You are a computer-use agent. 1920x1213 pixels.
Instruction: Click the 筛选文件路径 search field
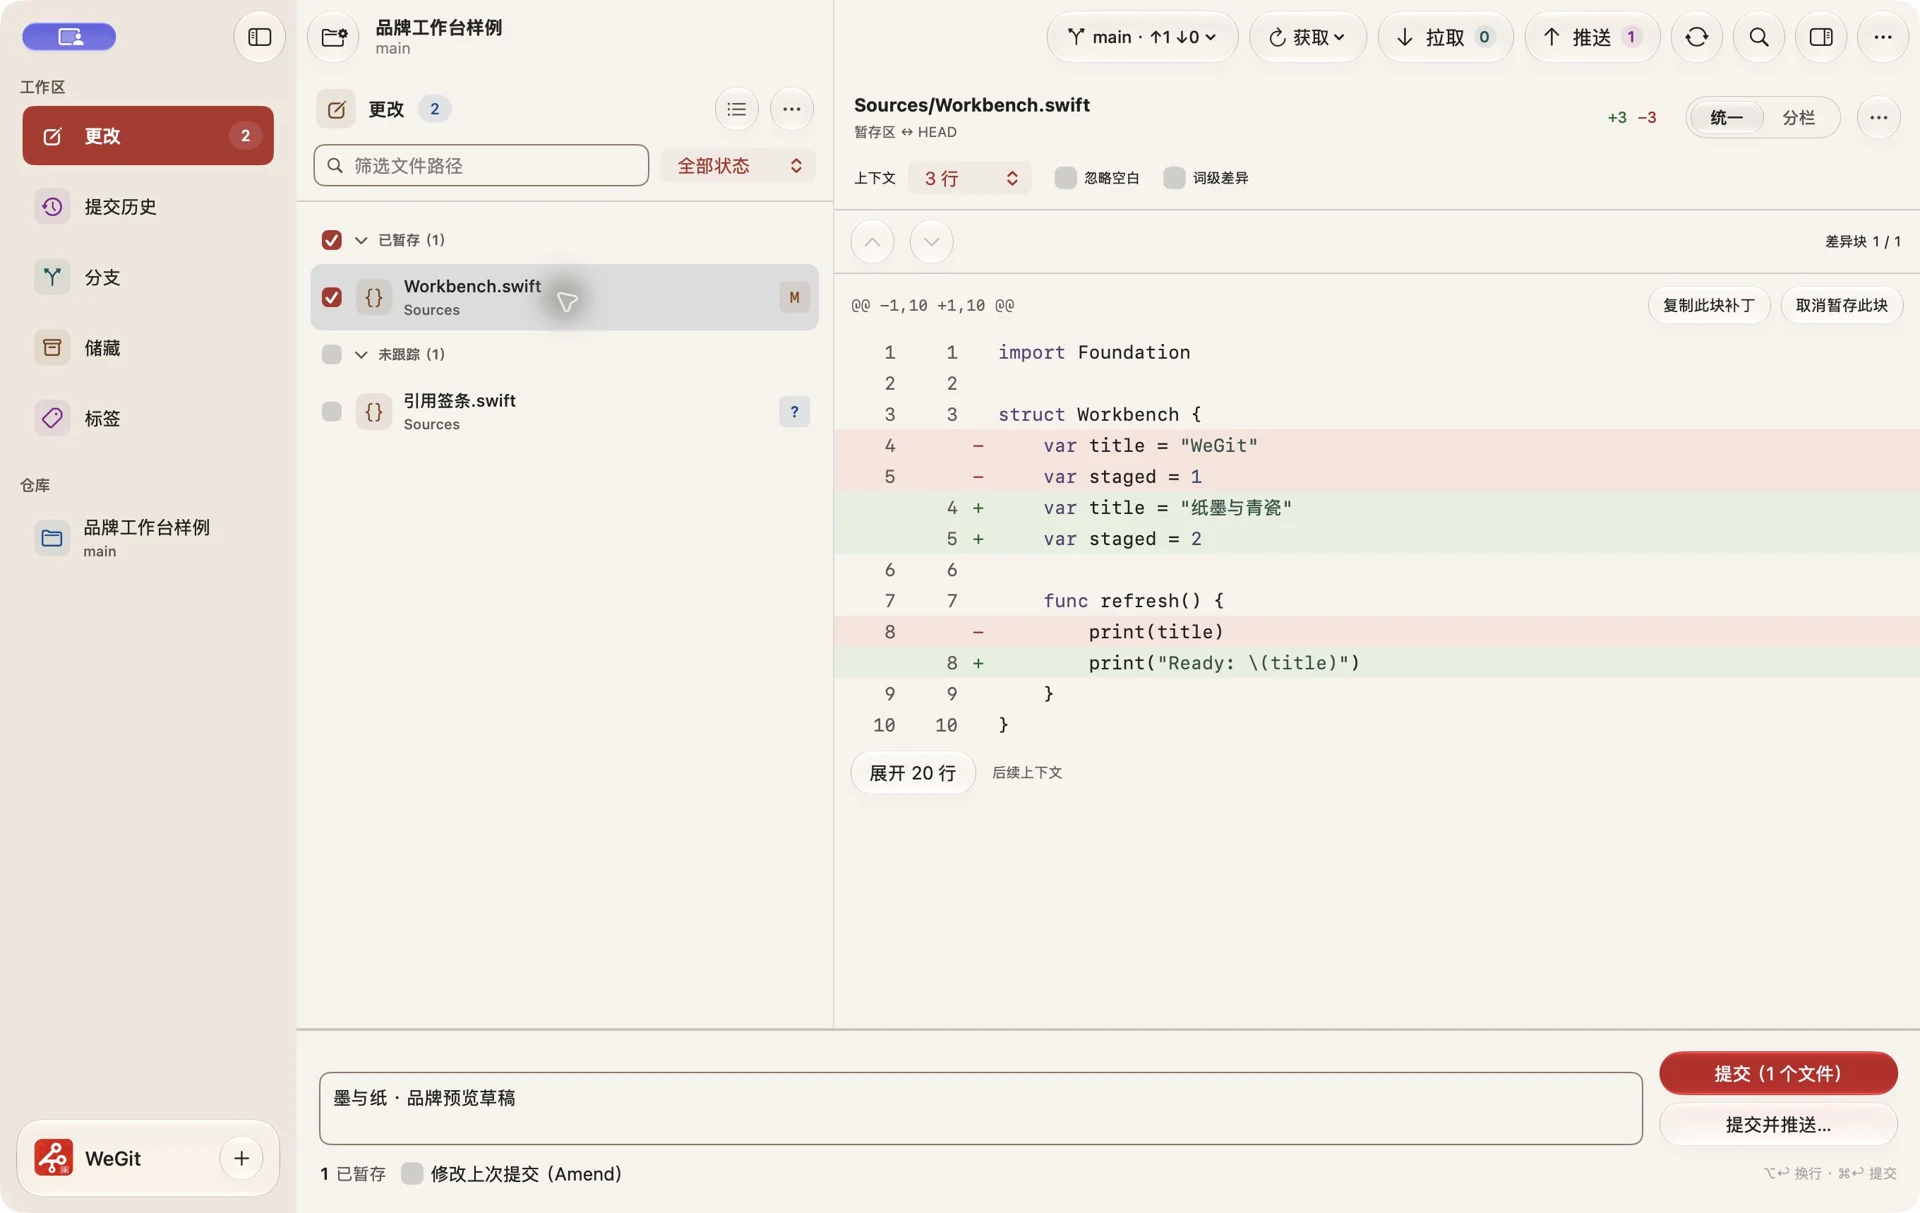point(481,166)
